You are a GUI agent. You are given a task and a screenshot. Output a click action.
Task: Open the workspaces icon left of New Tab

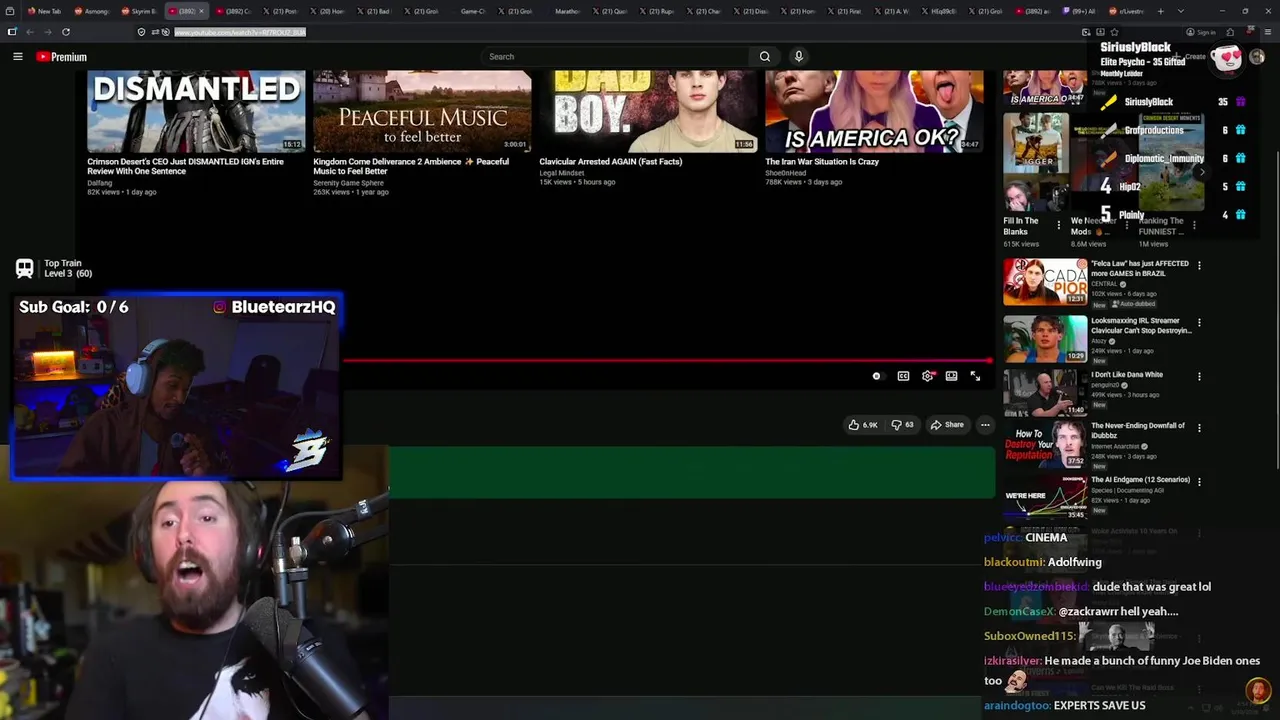pos(12,11)
